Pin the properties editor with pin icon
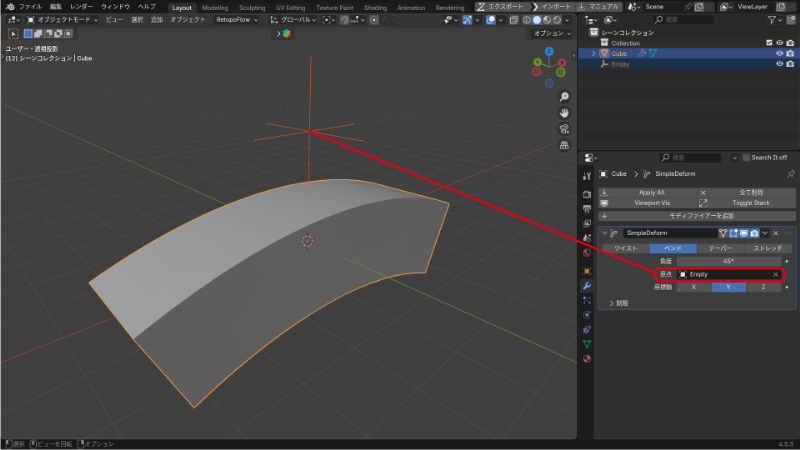This screenshot has height=450, width=800. pyautogui.click(x=791, y=174)
